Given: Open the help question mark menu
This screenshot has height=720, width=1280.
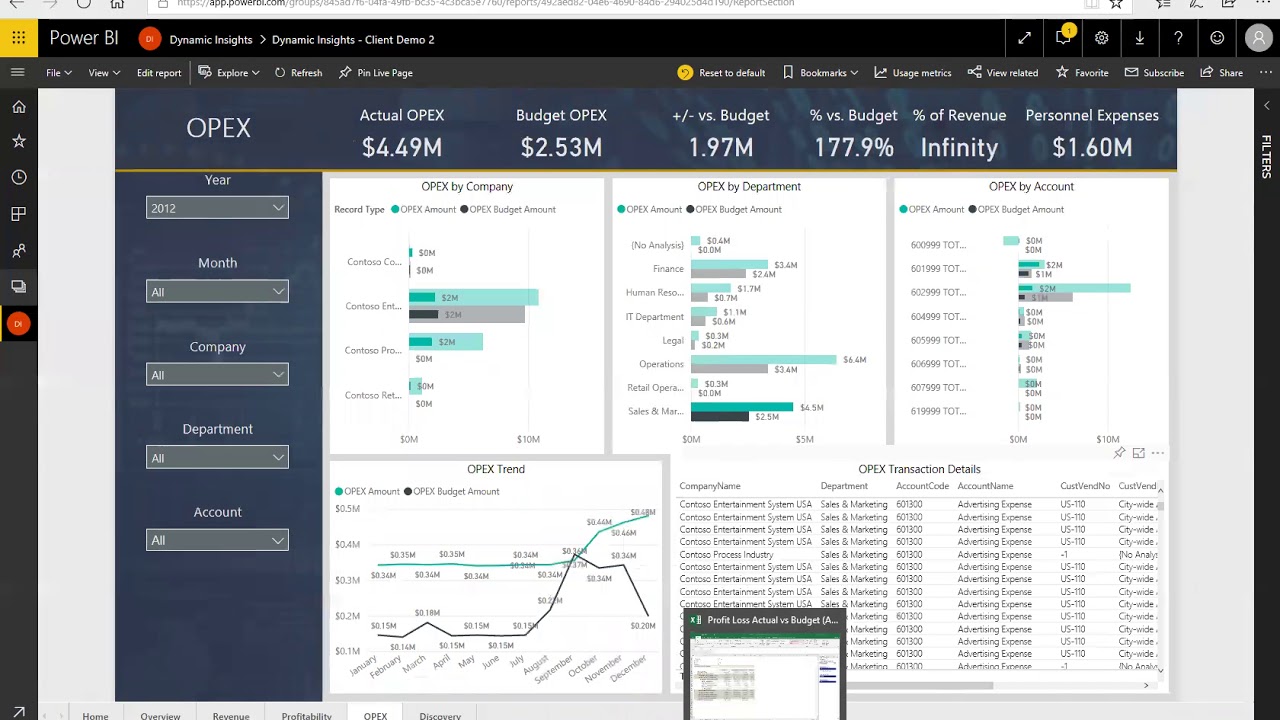Looking at the screenshot, I should pos(1178,39).
